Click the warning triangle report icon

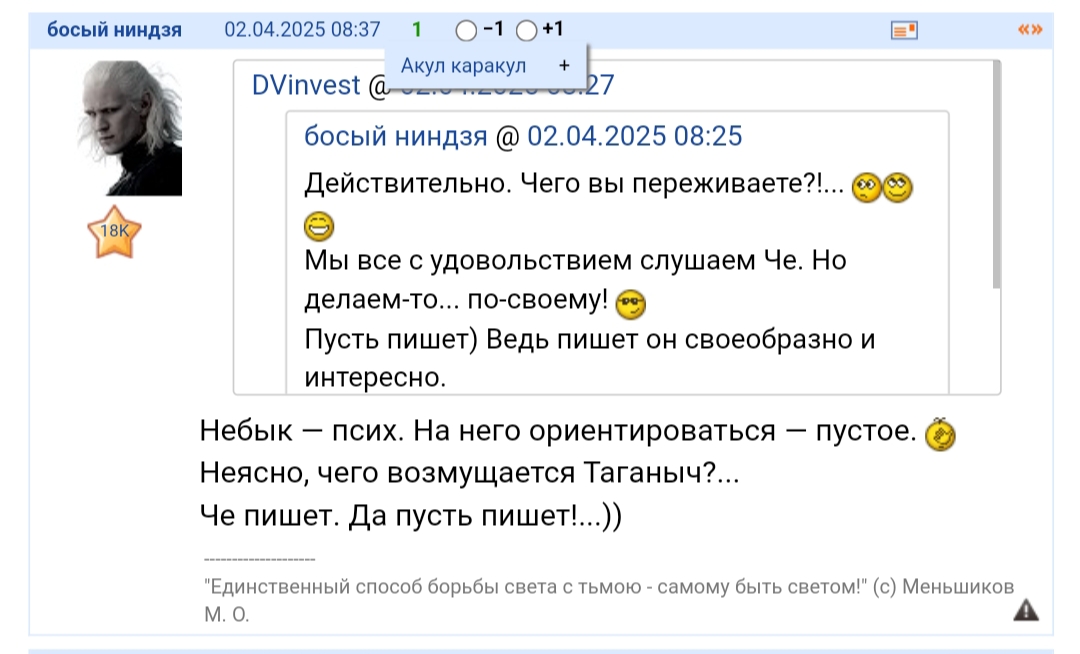tap(1026, 610)
